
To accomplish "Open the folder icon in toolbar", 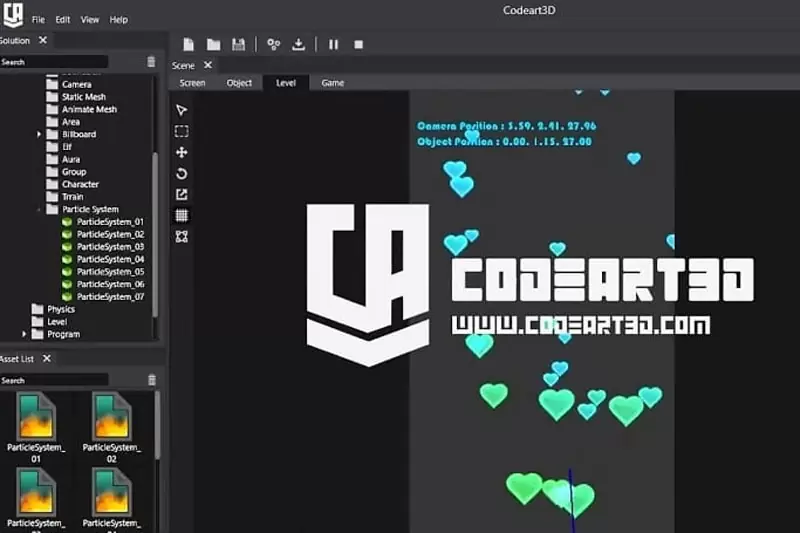I will tap(213, 44).
